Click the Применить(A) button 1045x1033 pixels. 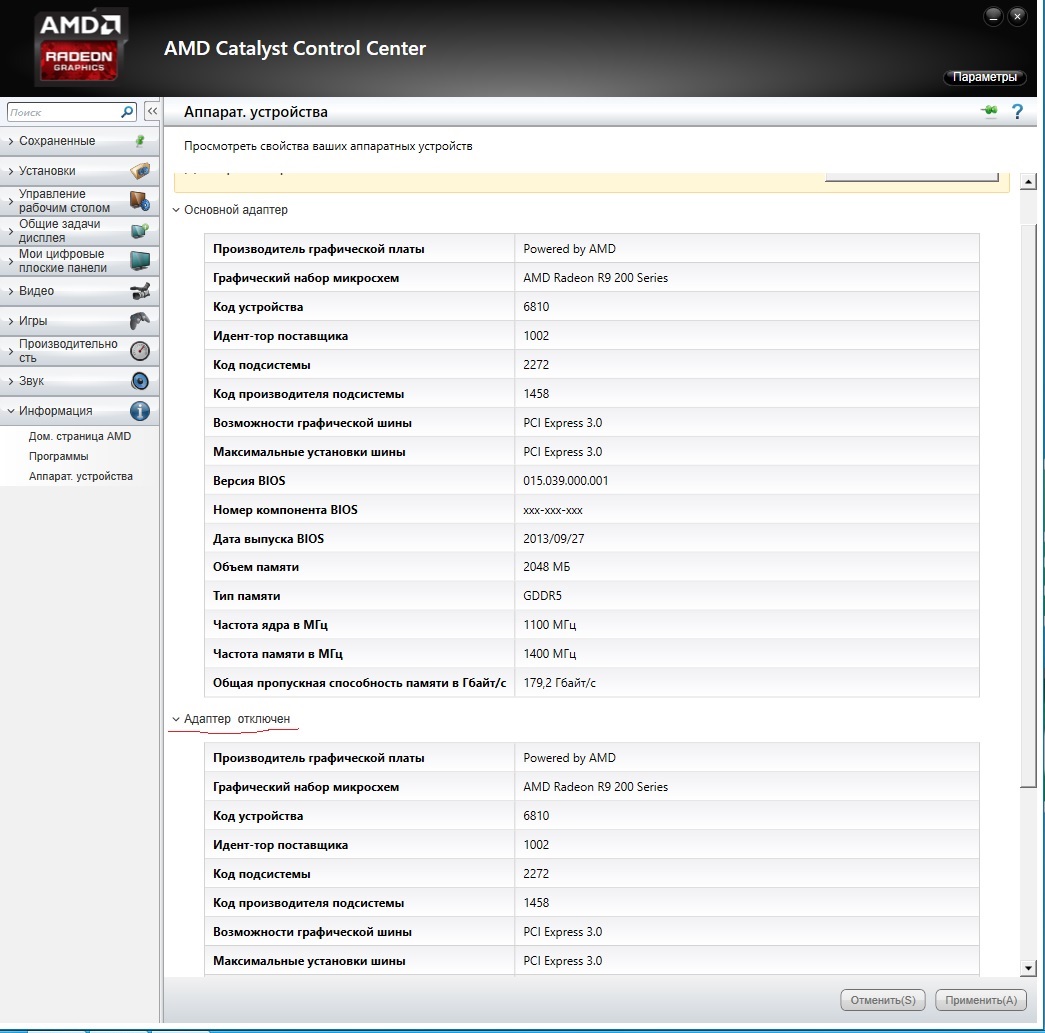(x=980, y=1000)
